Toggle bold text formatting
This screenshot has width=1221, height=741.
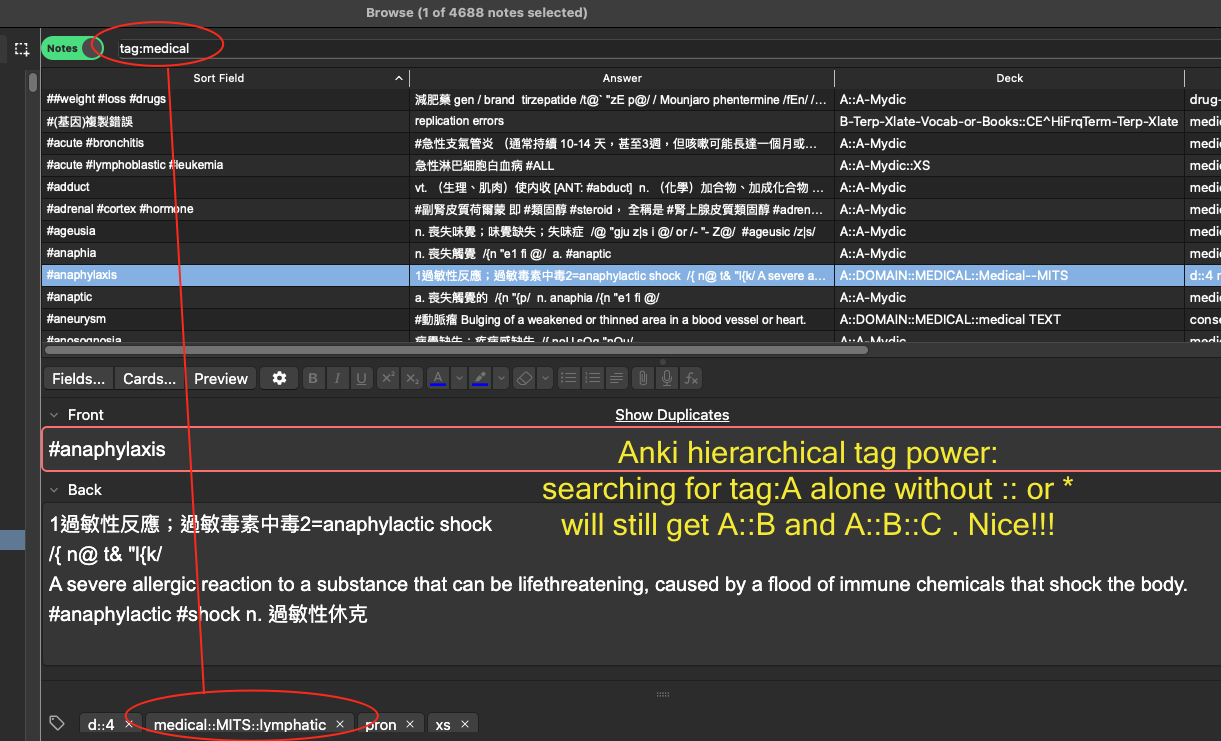click(x=313, y=378)
